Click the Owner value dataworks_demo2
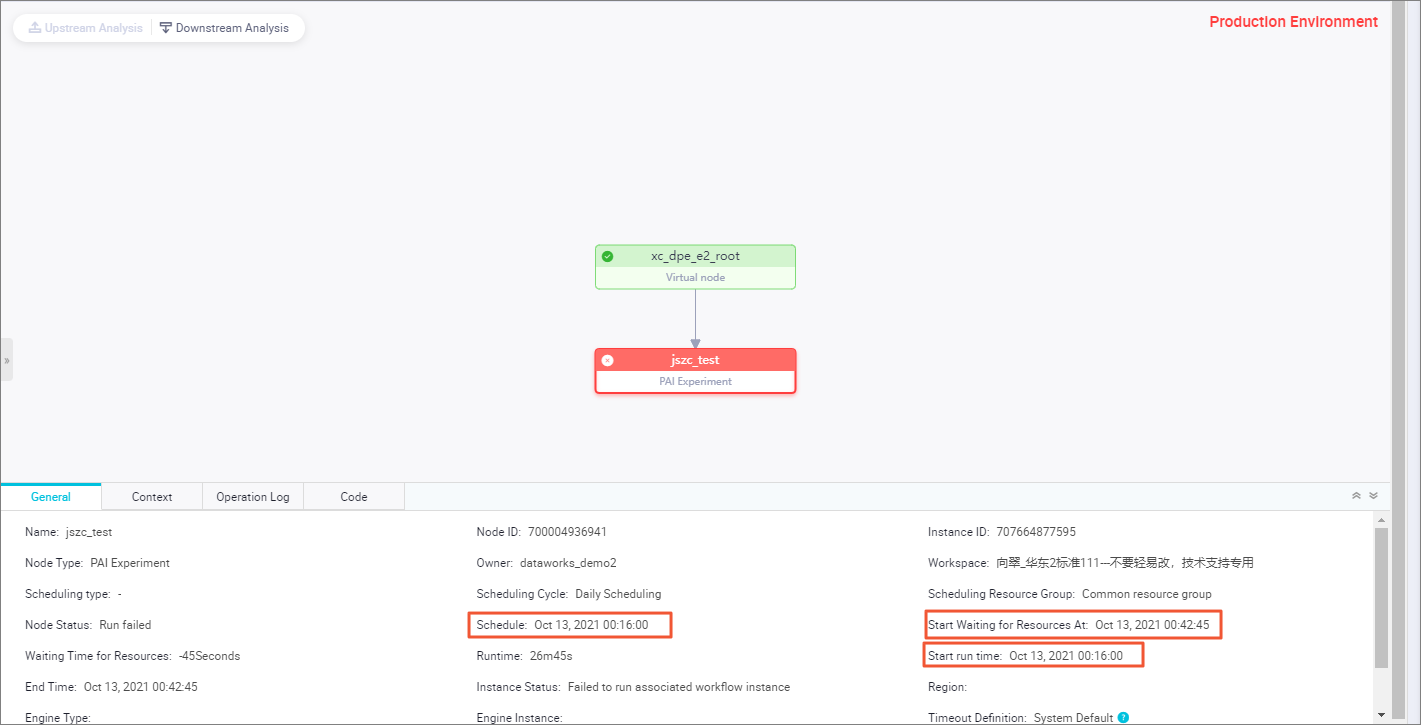1421x725 pixels. 568,563
